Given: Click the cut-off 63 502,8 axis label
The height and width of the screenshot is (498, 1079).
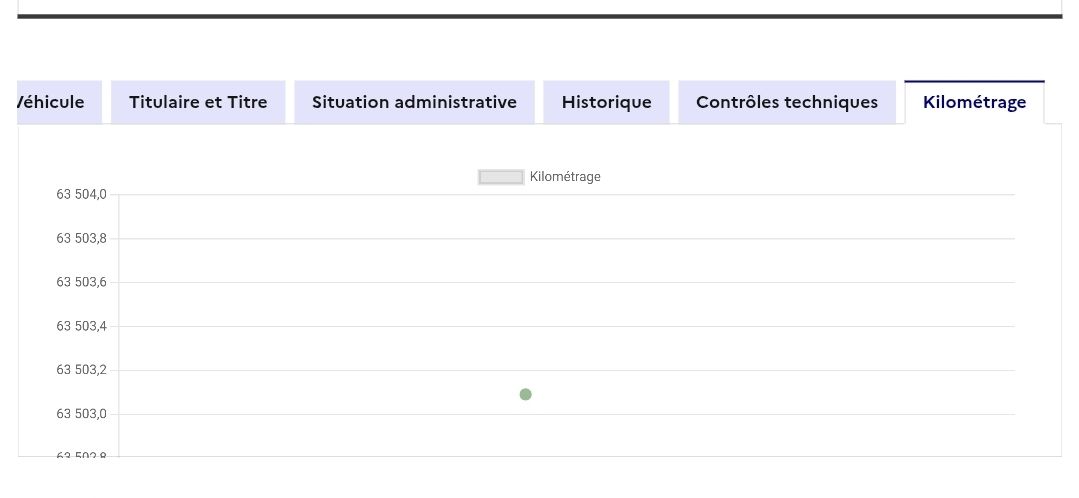Looking at the screenshot, I should coord(82,454).
